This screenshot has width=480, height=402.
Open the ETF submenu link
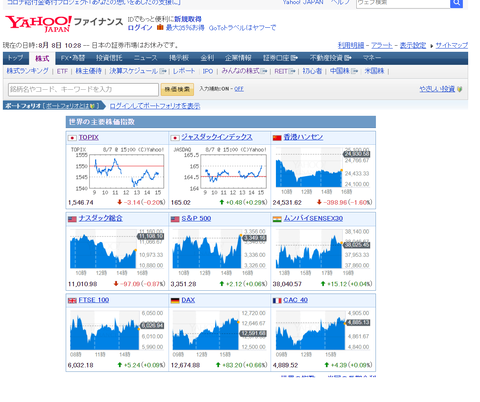click(x=62, y=71)
